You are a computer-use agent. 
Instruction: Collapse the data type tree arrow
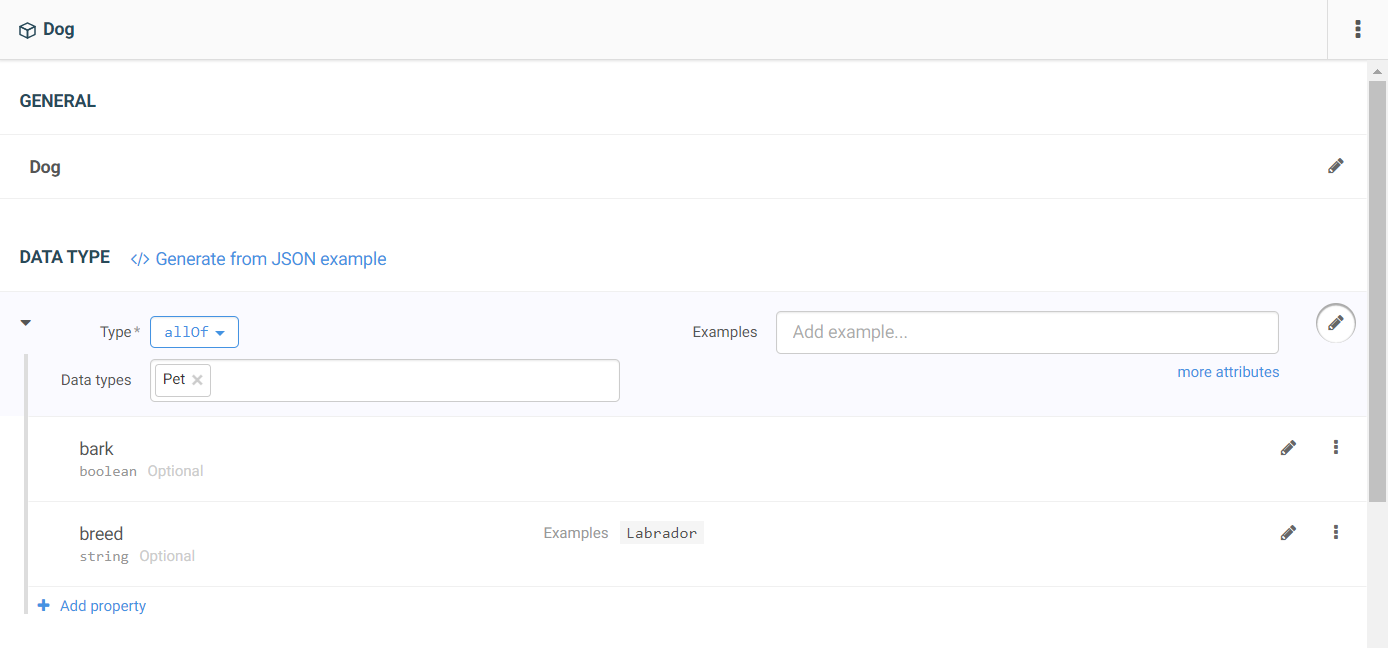click(x=26, y=322)
